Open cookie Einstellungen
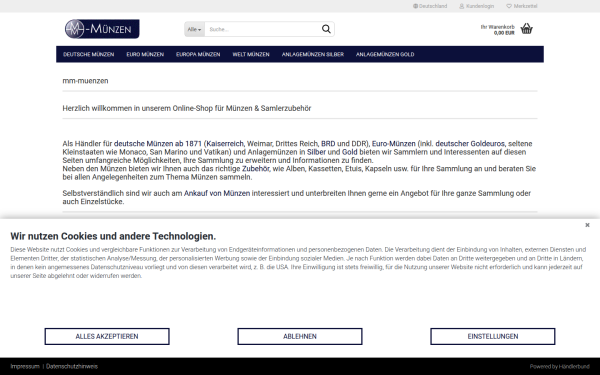 pyautogui.click(x=492, y=336)
